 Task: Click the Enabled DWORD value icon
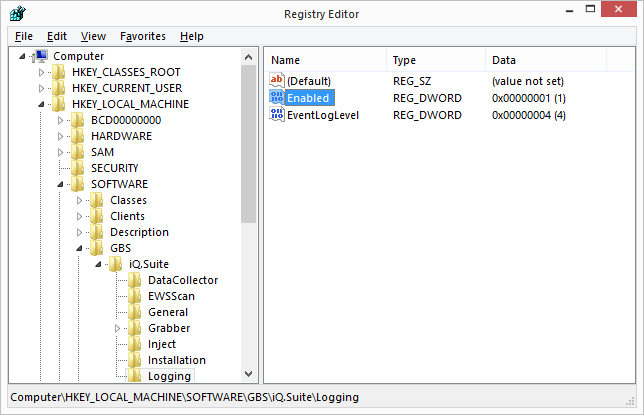(277, 98)
